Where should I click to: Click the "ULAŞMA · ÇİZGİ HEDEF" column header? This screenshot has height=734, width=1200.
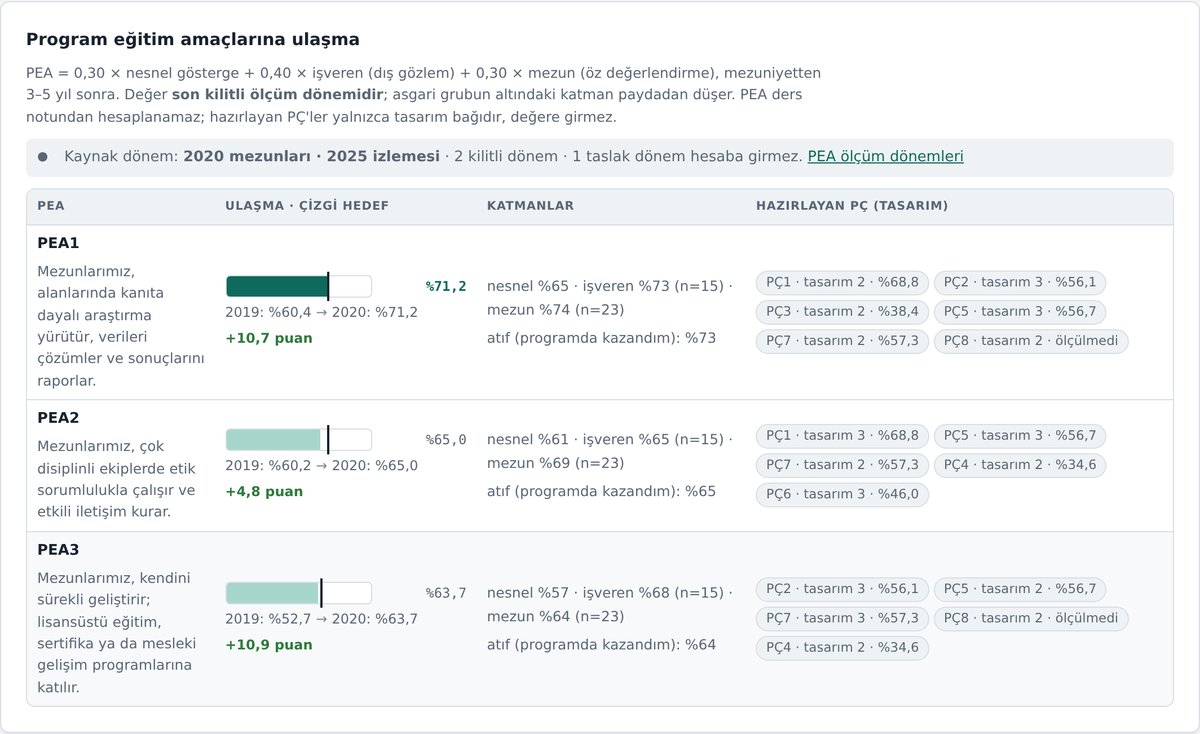point(307,206)
